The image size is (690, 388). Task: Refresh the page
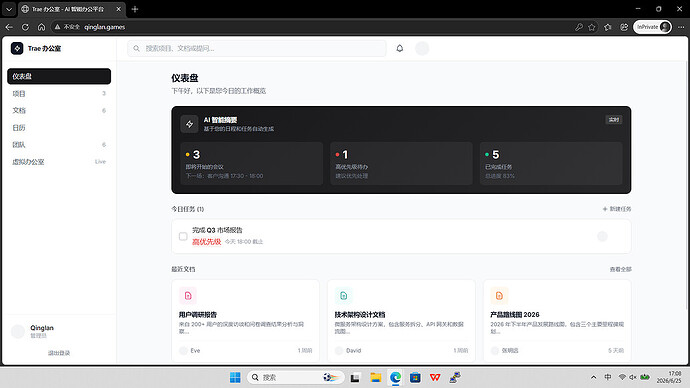[25, 27]
